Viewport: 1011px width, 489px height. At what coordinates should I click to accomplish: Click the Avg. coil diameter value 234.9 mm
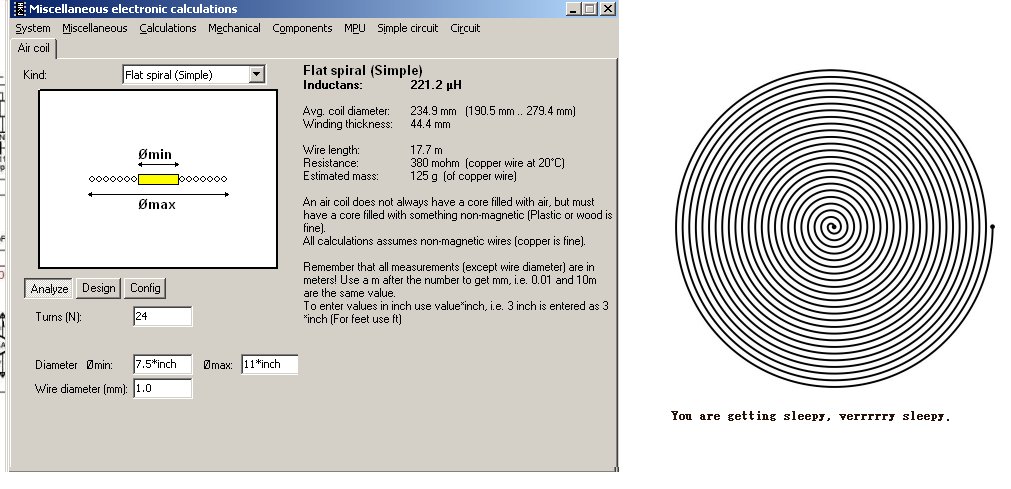pos(433,111)
